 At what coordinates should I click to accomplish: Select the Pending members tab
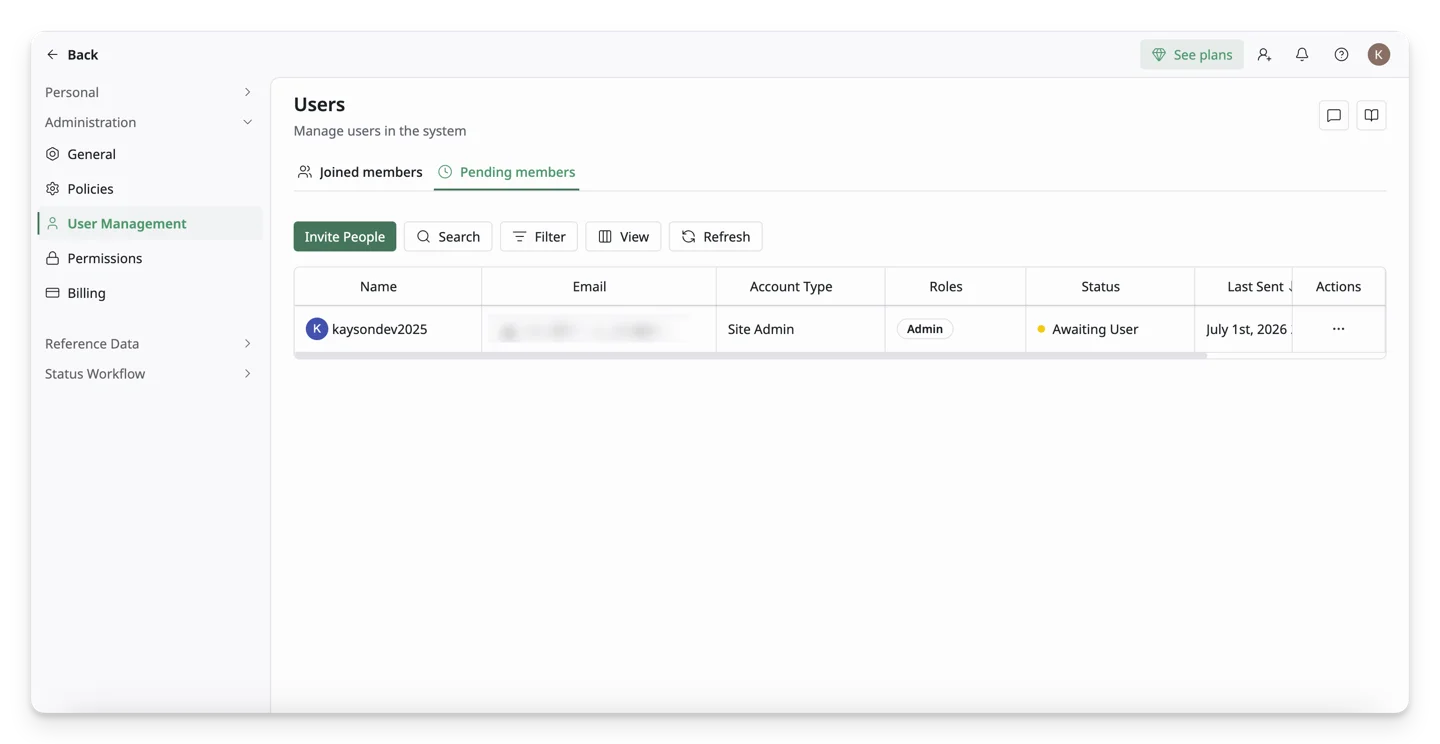click(x=507, y=172)
